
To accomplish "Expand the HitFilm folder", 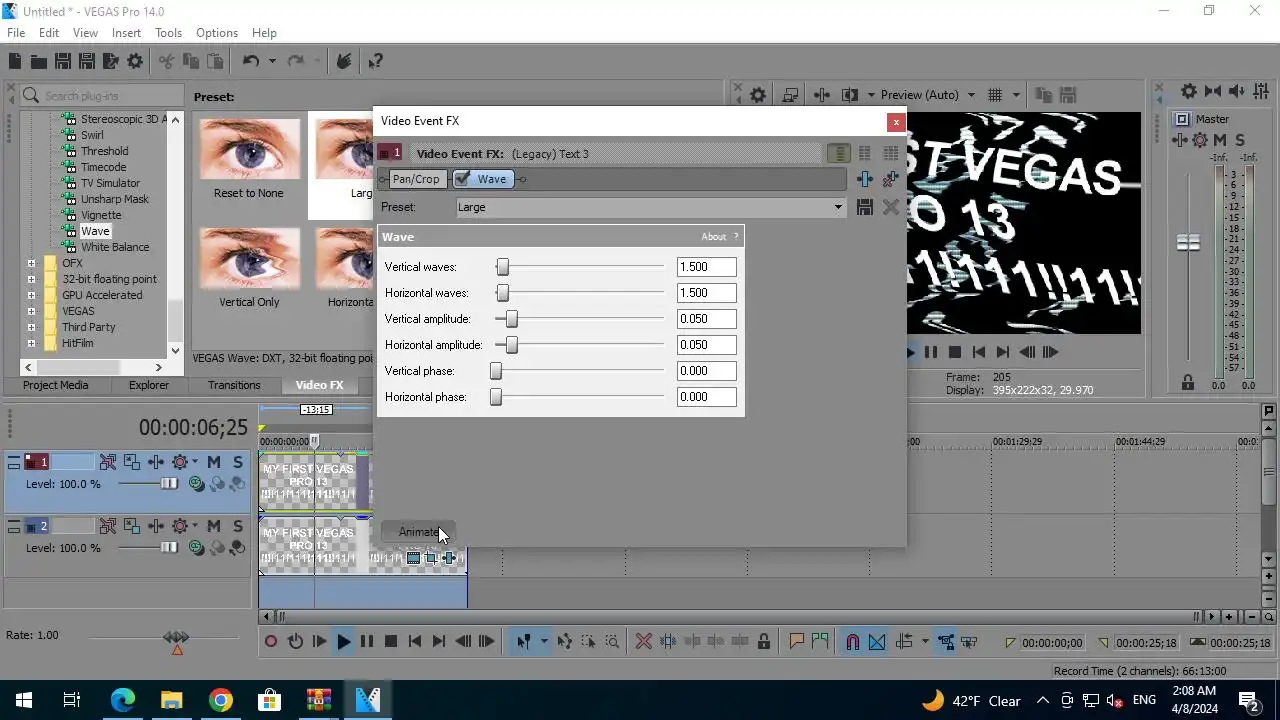I will 31,343.
